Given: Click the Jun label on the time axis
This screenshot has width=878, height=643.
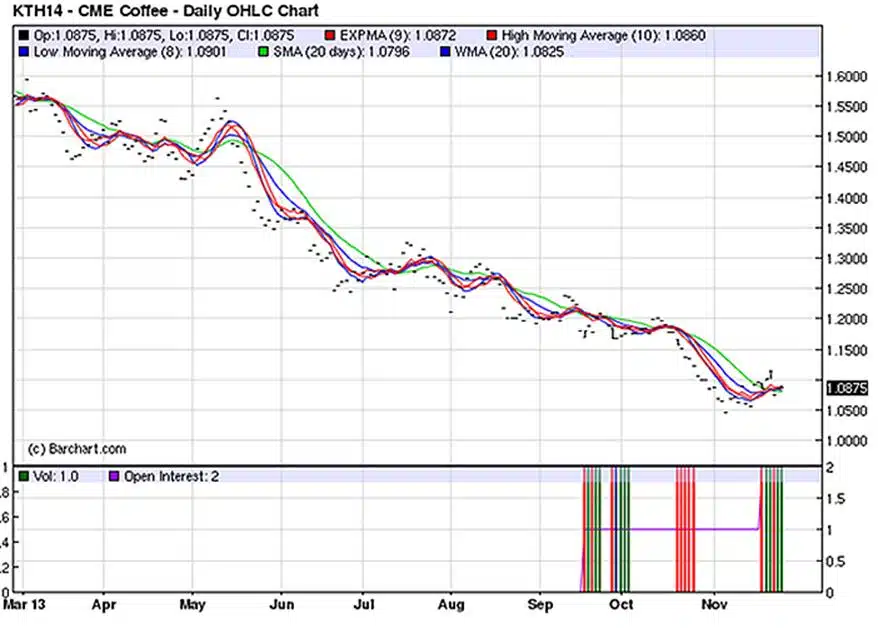Looking at the screenshot, I should click(283, 605).
